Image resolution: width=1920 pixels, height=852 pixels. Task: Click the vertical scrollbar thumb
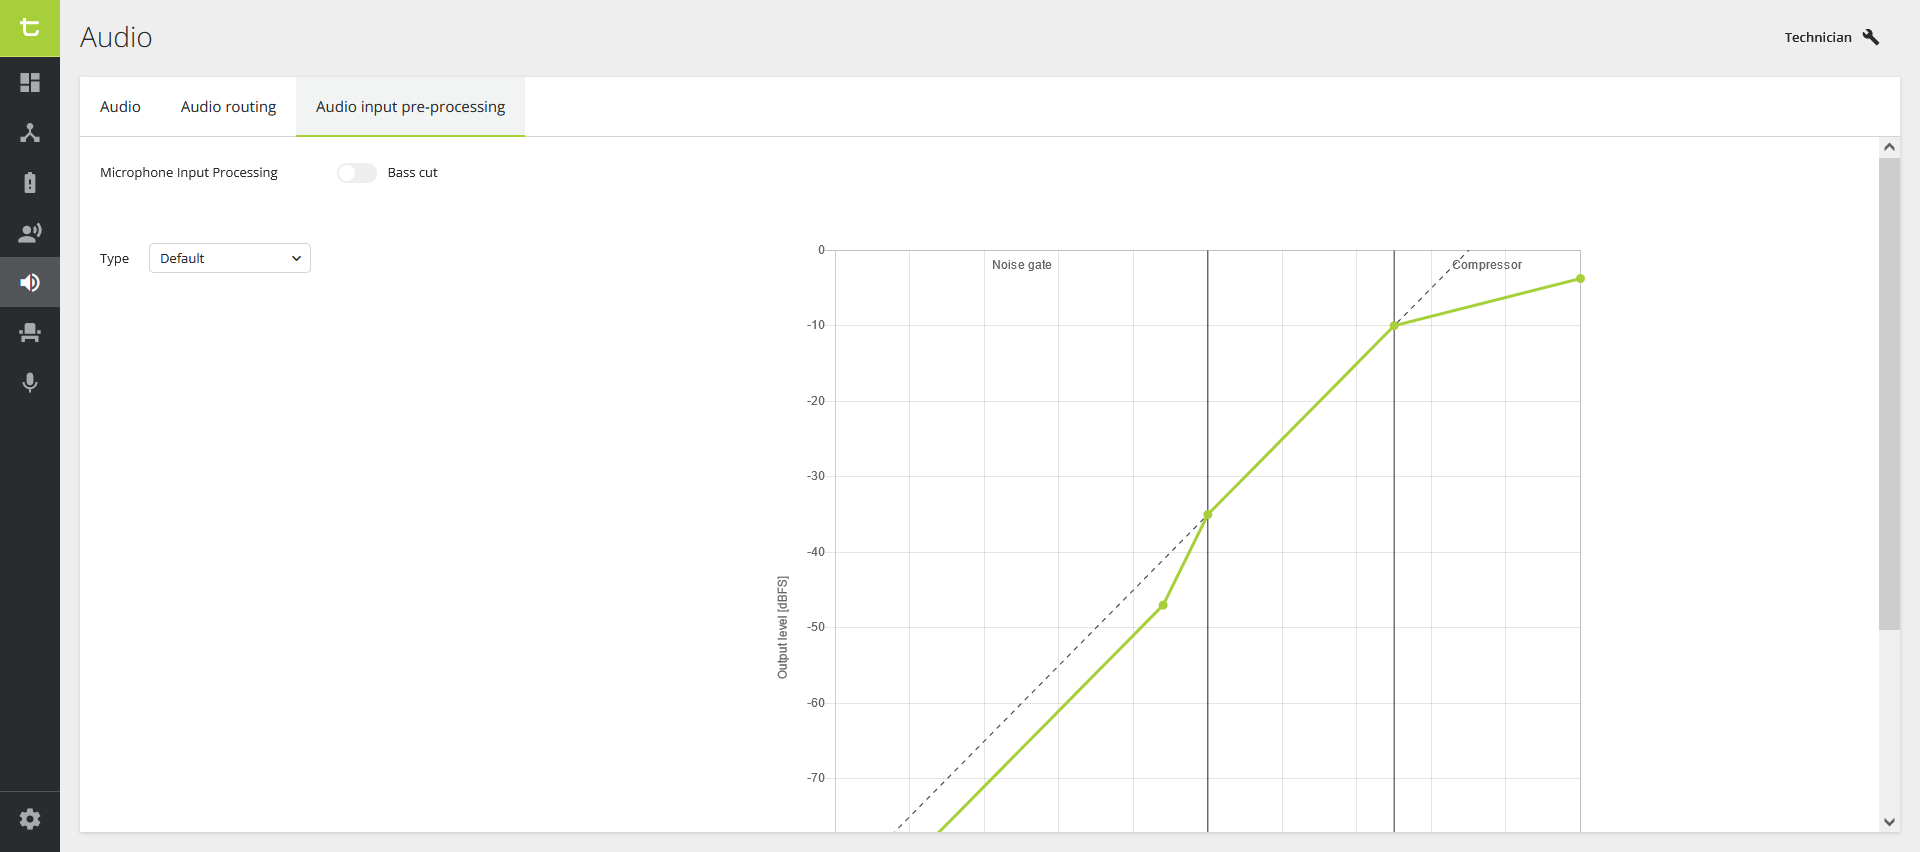point(1889,394)
